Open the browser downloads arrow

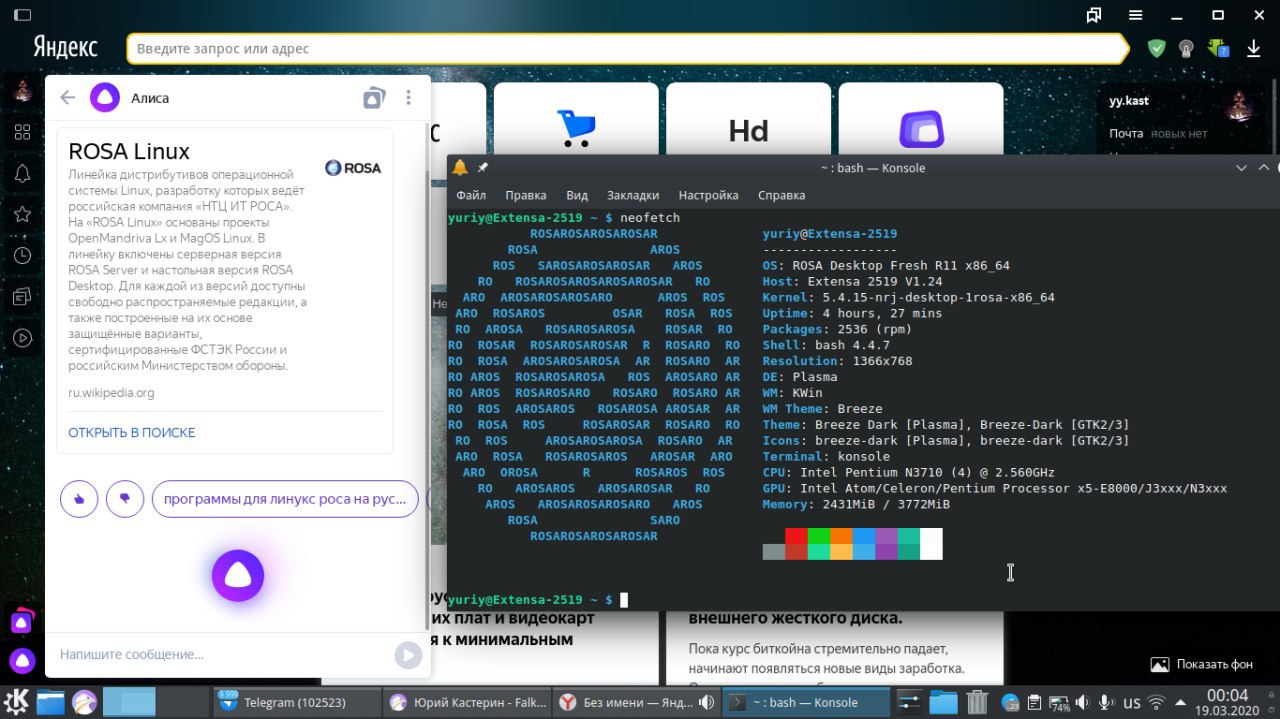tap(1253, 48)
